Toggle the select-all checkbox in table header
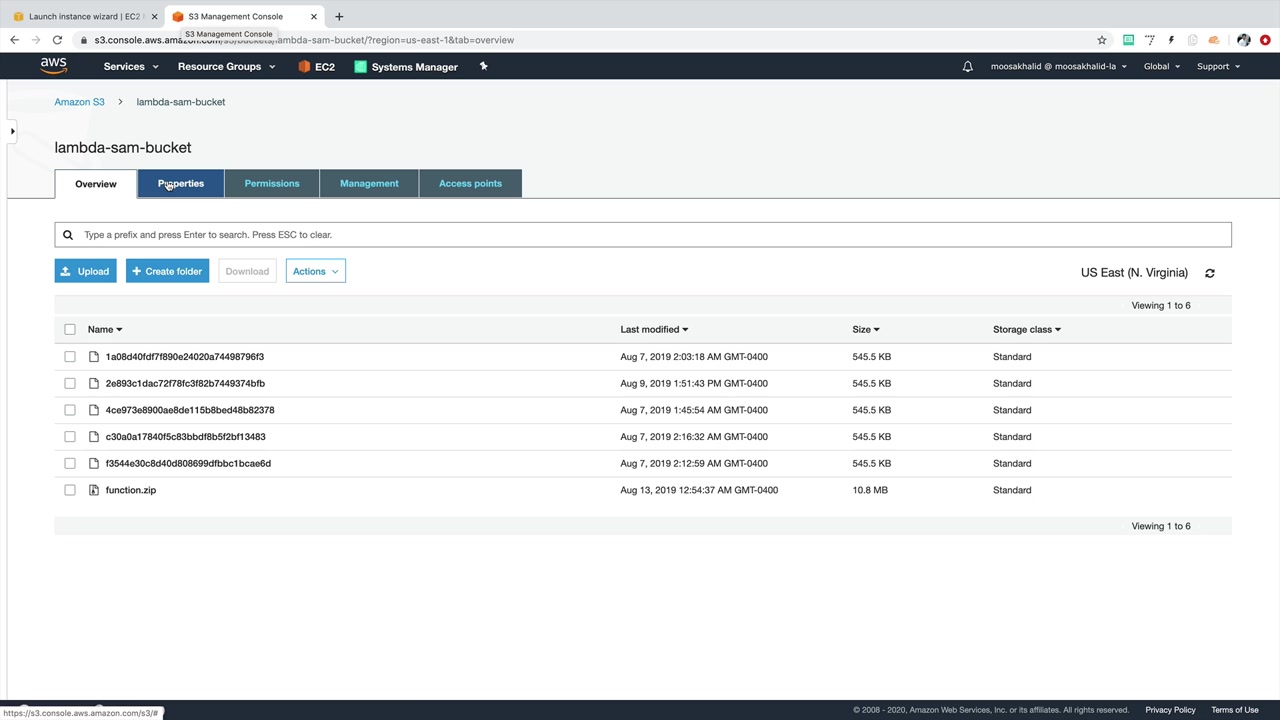Image resolution: width=1280 pixels, height=720 pixels. [x=70, y=329]
